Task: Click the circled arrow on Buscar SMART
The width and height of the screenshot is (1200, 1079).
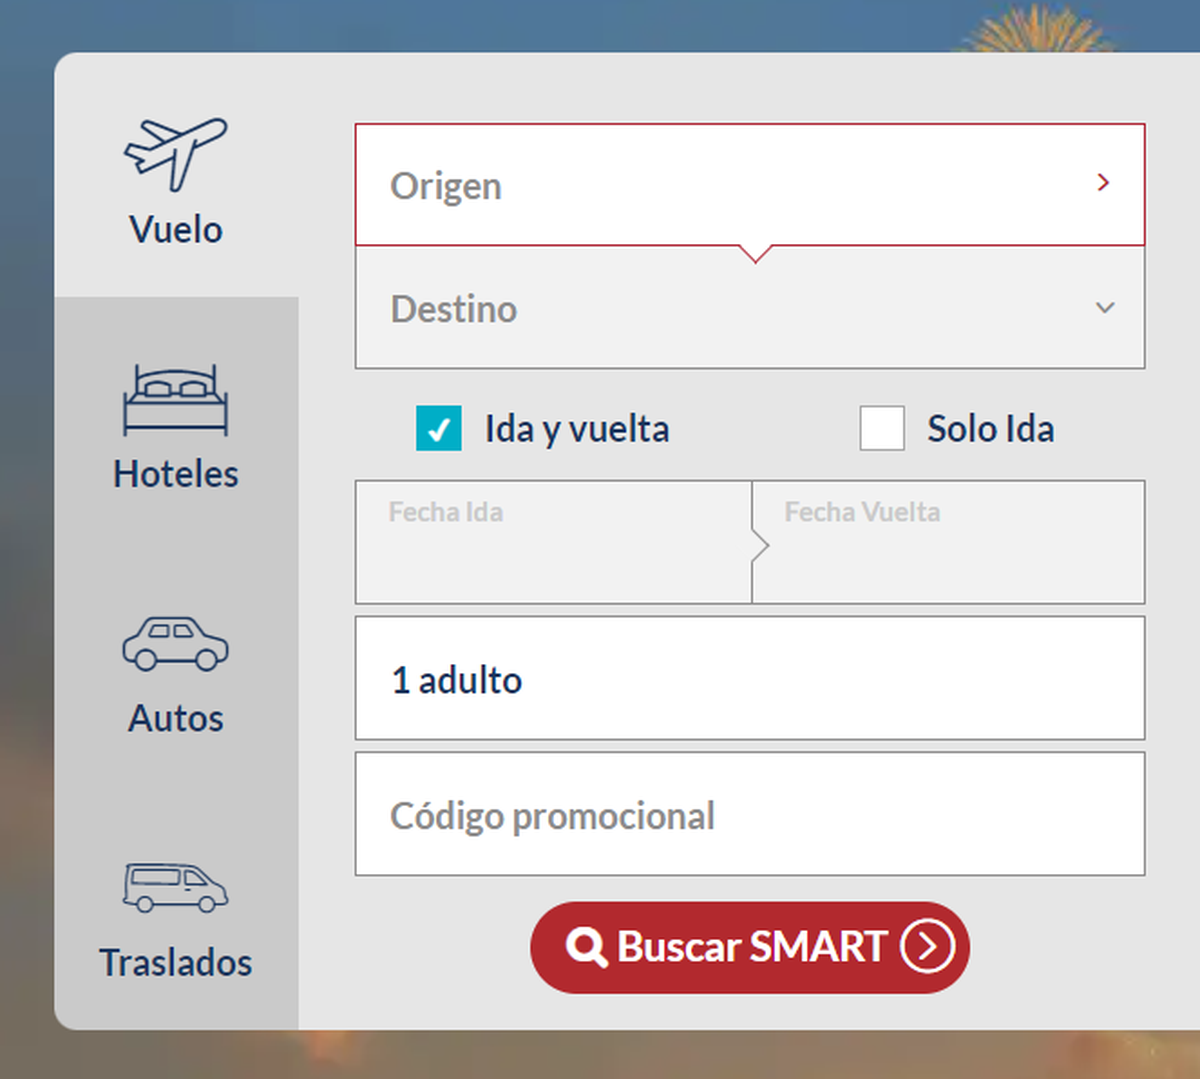Action: tap(927, 947)
